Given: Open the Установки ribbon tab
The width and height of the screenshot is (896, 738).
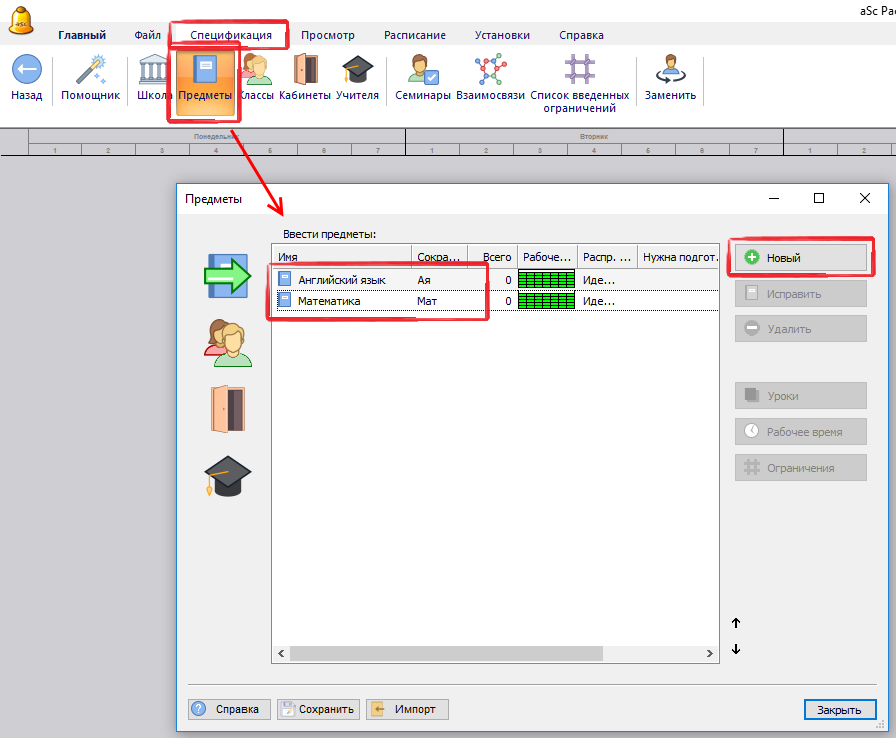Looking at the screenshot, I should tap(502, 35).
